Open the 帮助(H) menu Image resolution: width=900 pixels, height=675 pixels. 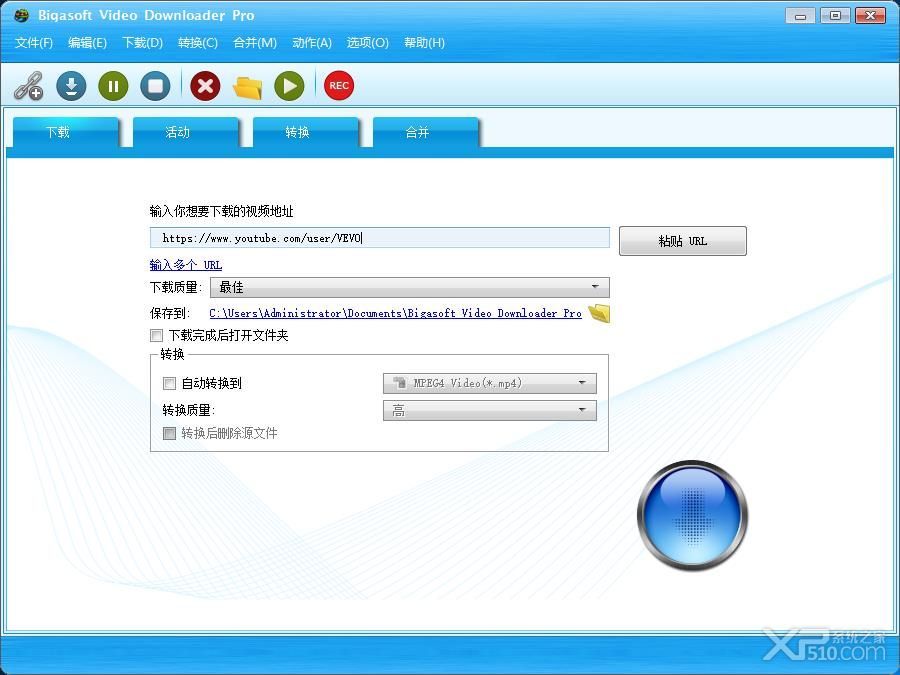[424, 43]
